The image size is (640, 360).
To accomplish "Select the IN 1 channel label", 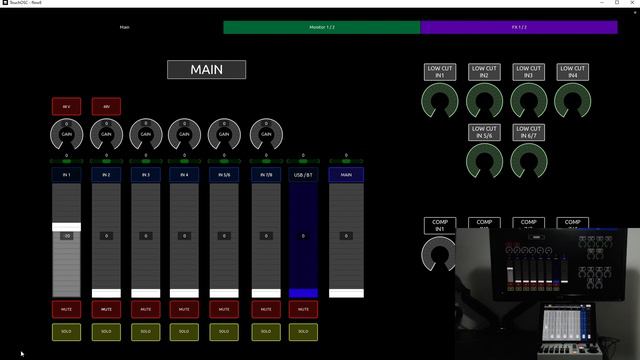I will 67,175.
